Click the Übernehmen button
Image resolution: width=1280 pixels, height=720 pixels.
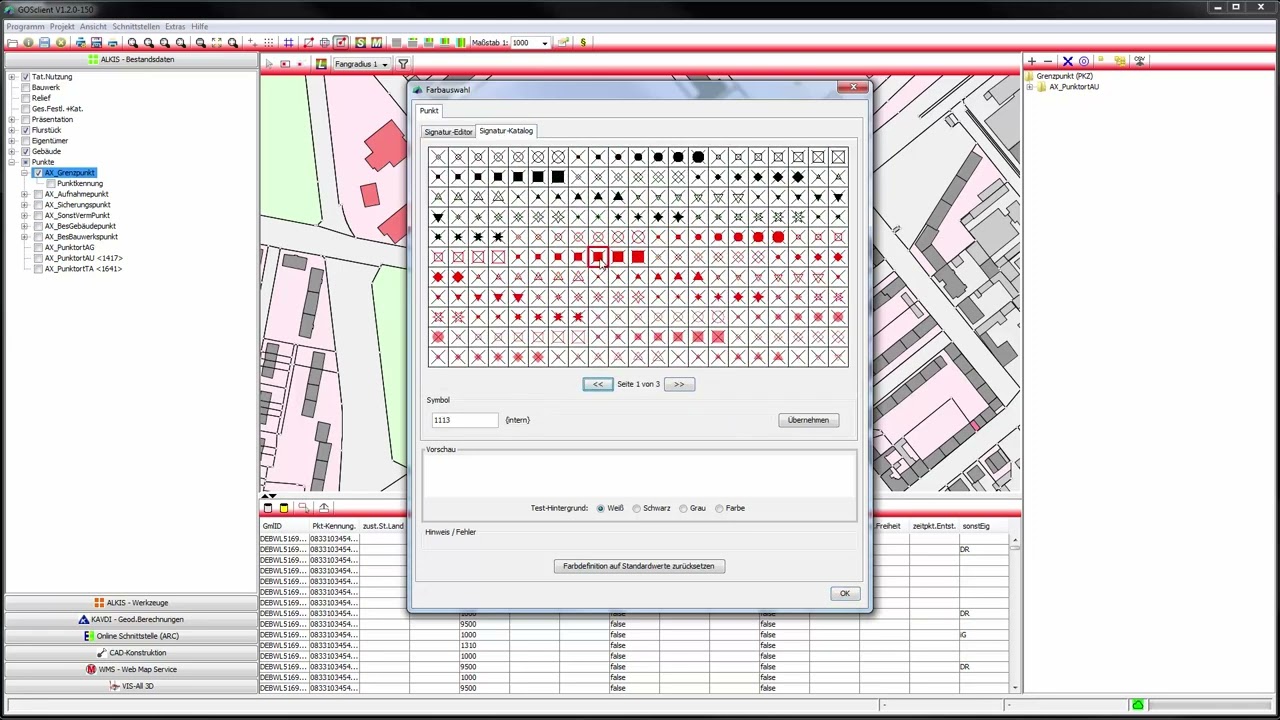click(808, 420)
